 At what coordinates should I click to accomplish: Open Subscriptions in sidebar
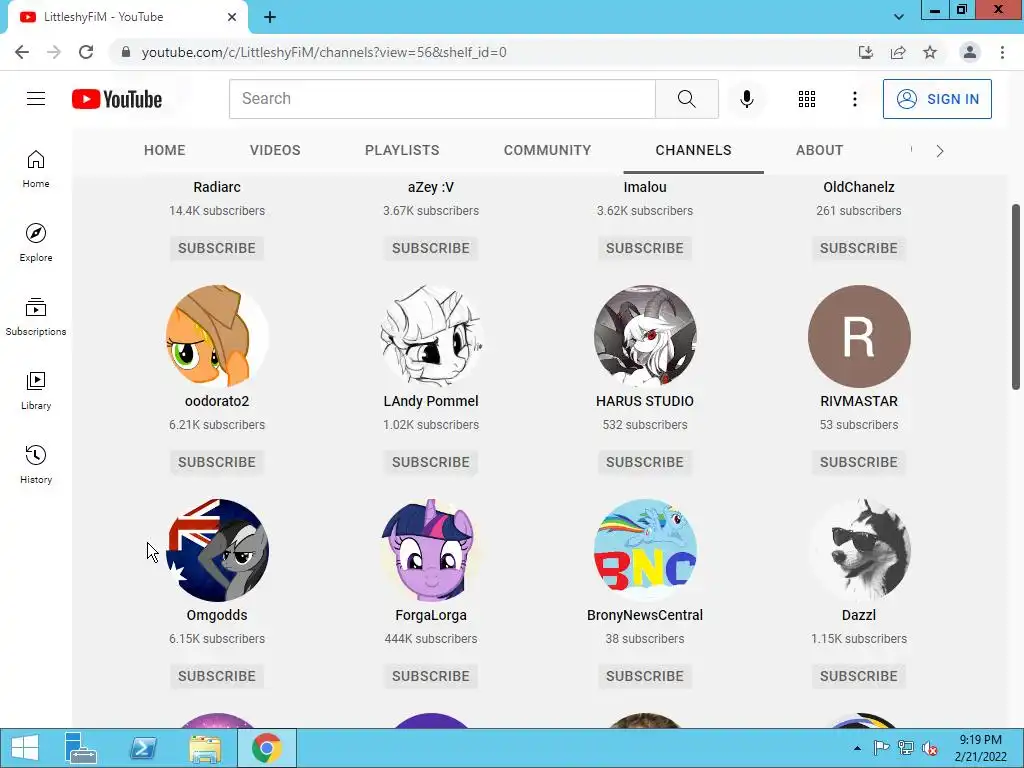(x=36, y=317)
